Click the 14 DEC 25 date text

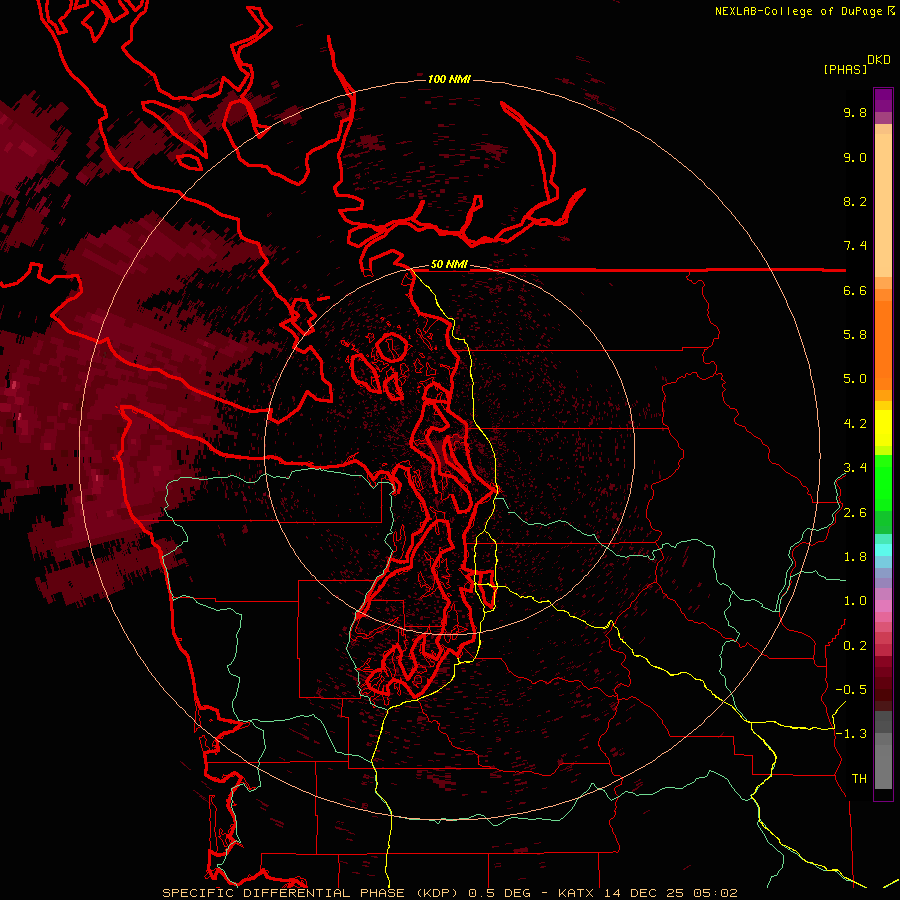click(x=644, y=893)
